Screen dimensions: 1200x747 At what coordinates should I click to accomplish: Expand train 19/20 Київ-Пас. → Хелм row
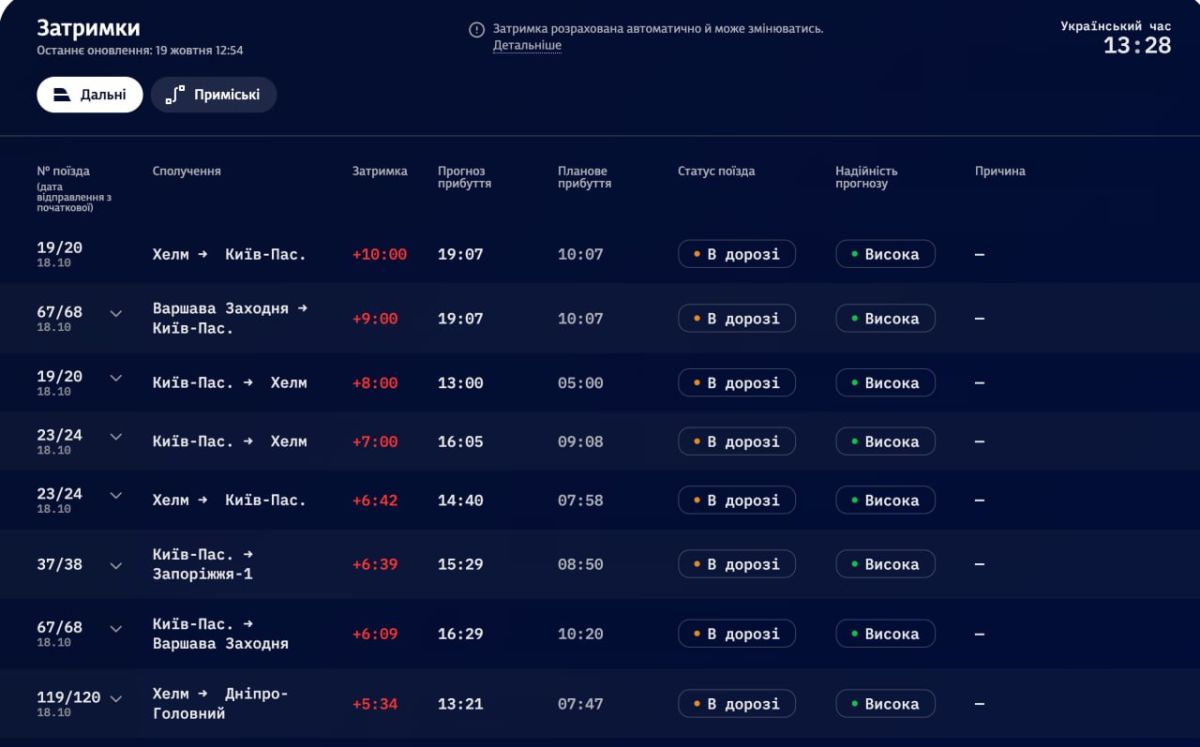point(116,378)
